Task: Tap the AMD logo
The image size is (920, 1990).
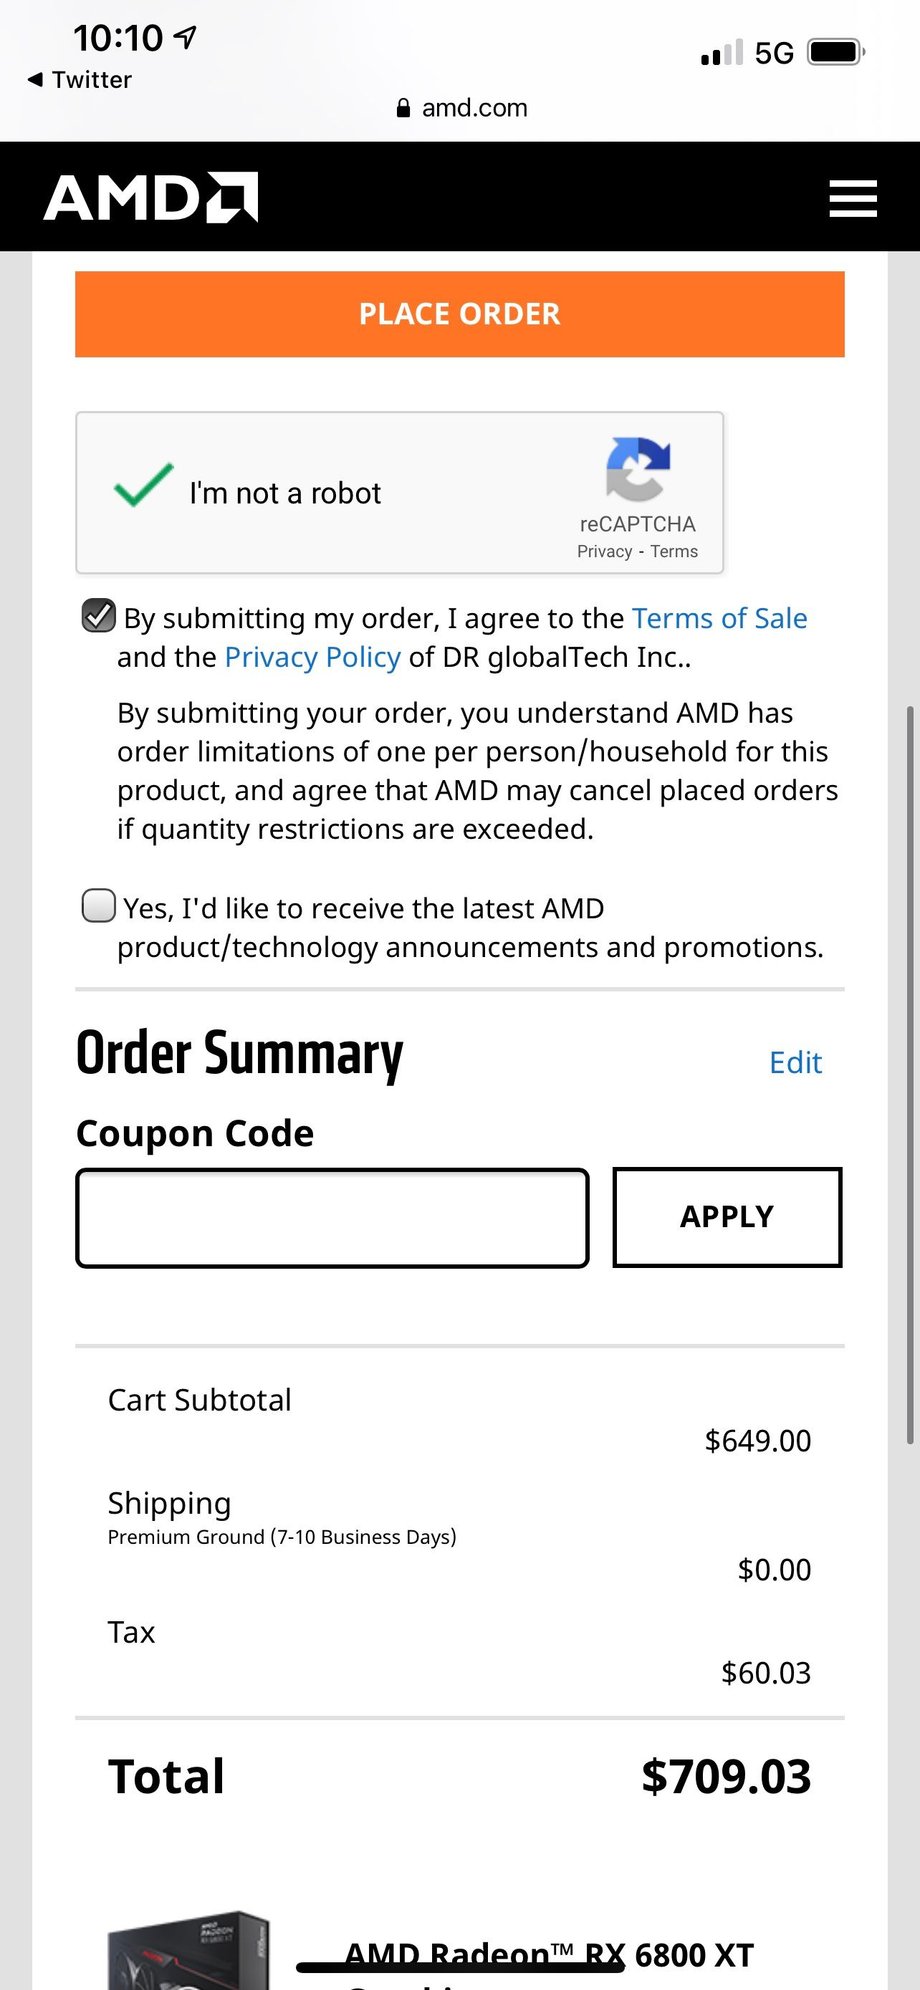Action: (151, 197)
